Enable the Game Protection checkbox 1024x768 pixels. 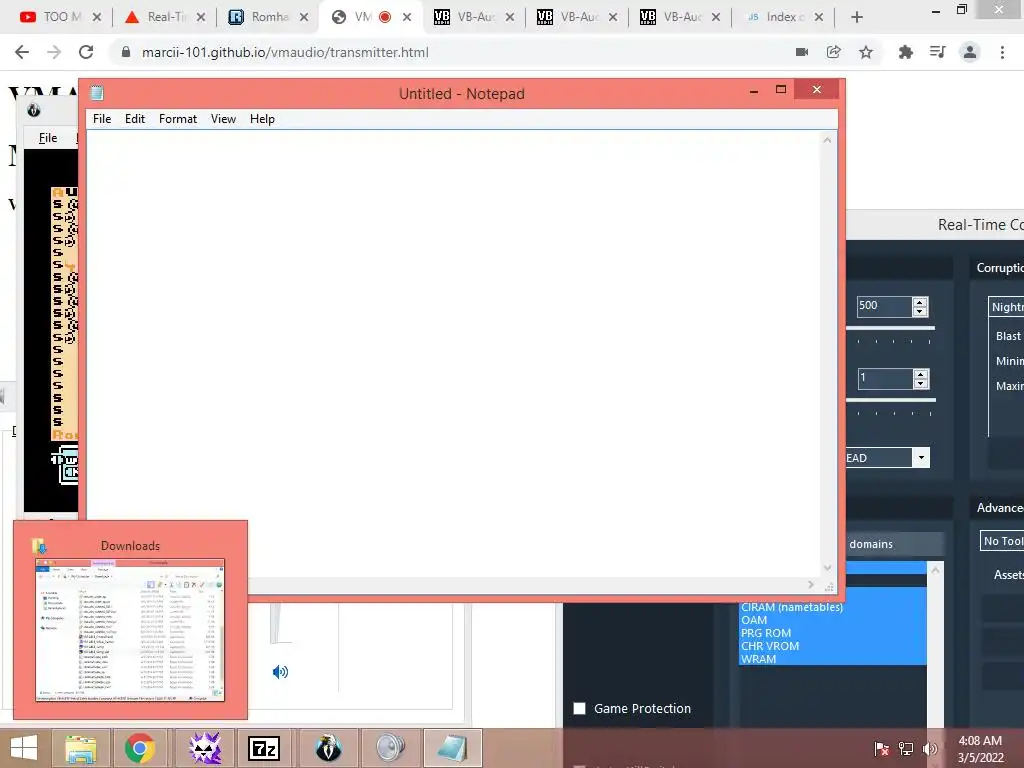pos(579,709)
